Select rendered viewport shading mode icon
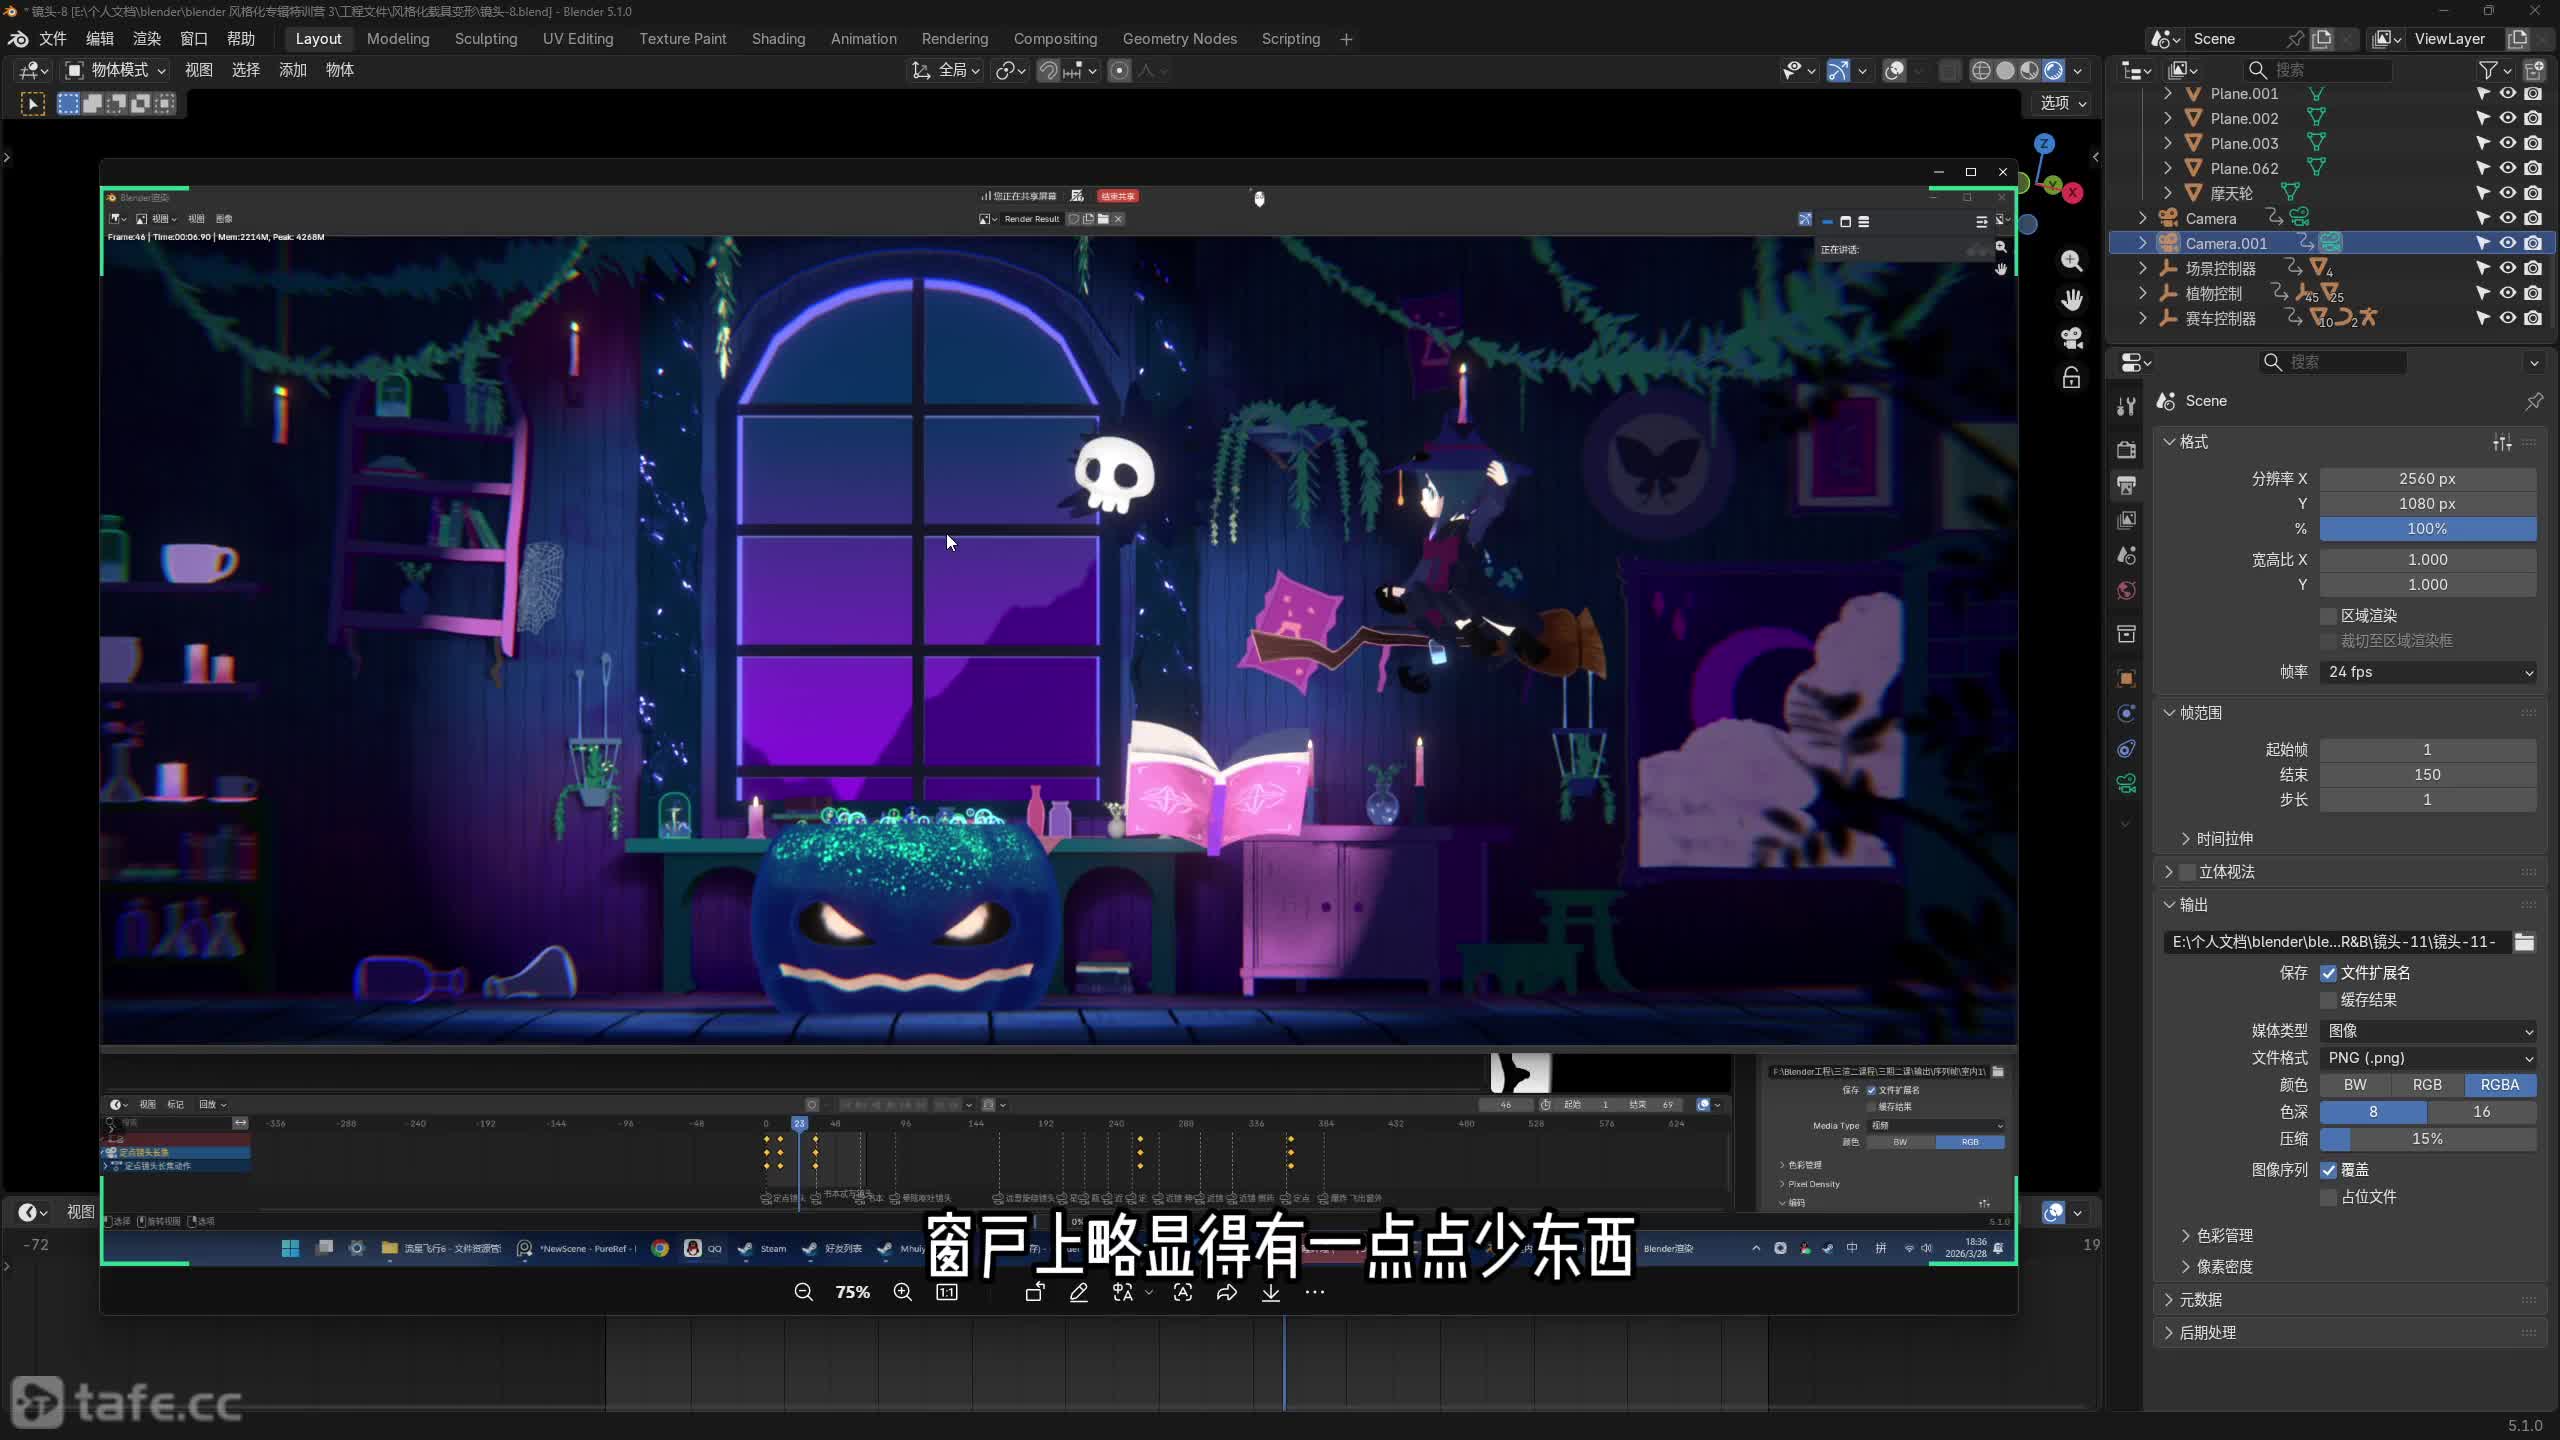The width and height of the screenshot is (2560, 1440). pos(2053,71)
